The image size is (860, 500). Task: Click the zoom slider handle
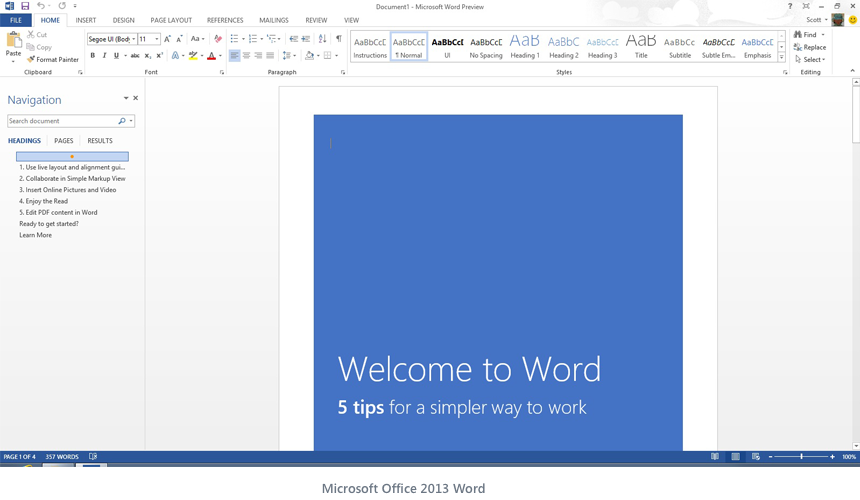pyautogui.click(x=801, y=456)
